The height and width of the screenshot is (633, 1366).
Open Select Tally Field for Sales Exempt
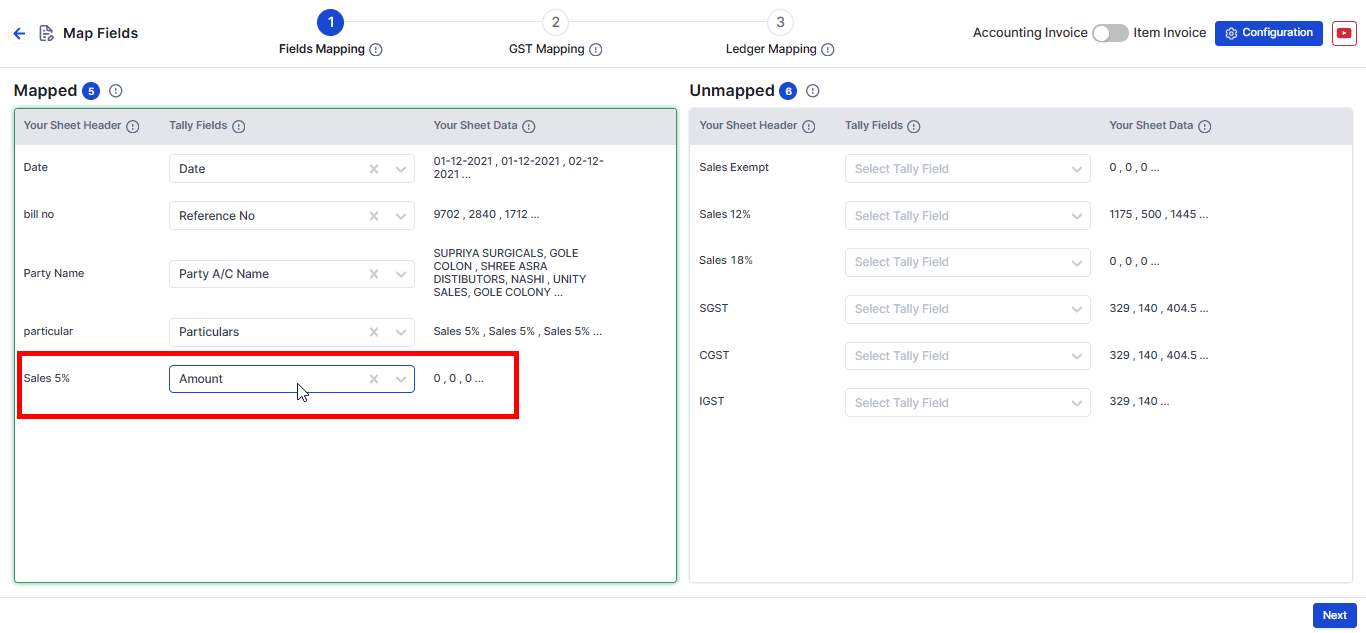tap(967, 169)
